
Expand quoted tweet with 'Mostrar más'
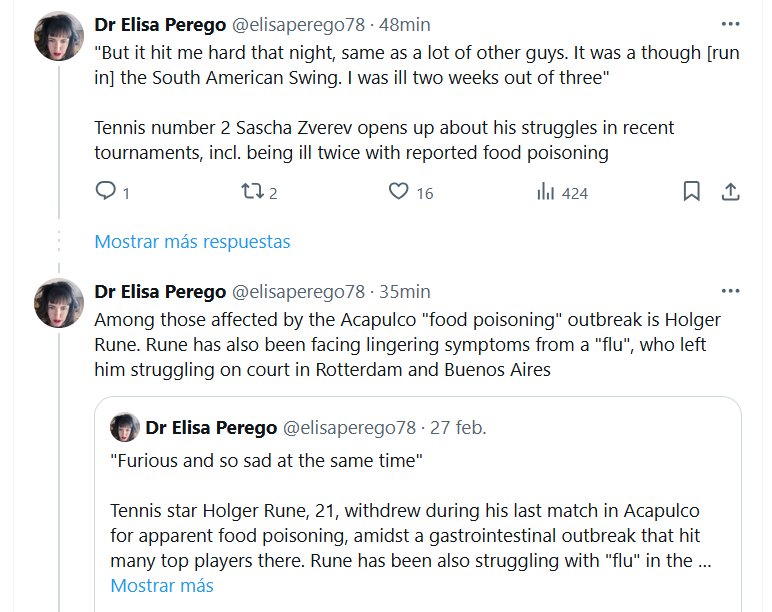(x=162, y=586)
